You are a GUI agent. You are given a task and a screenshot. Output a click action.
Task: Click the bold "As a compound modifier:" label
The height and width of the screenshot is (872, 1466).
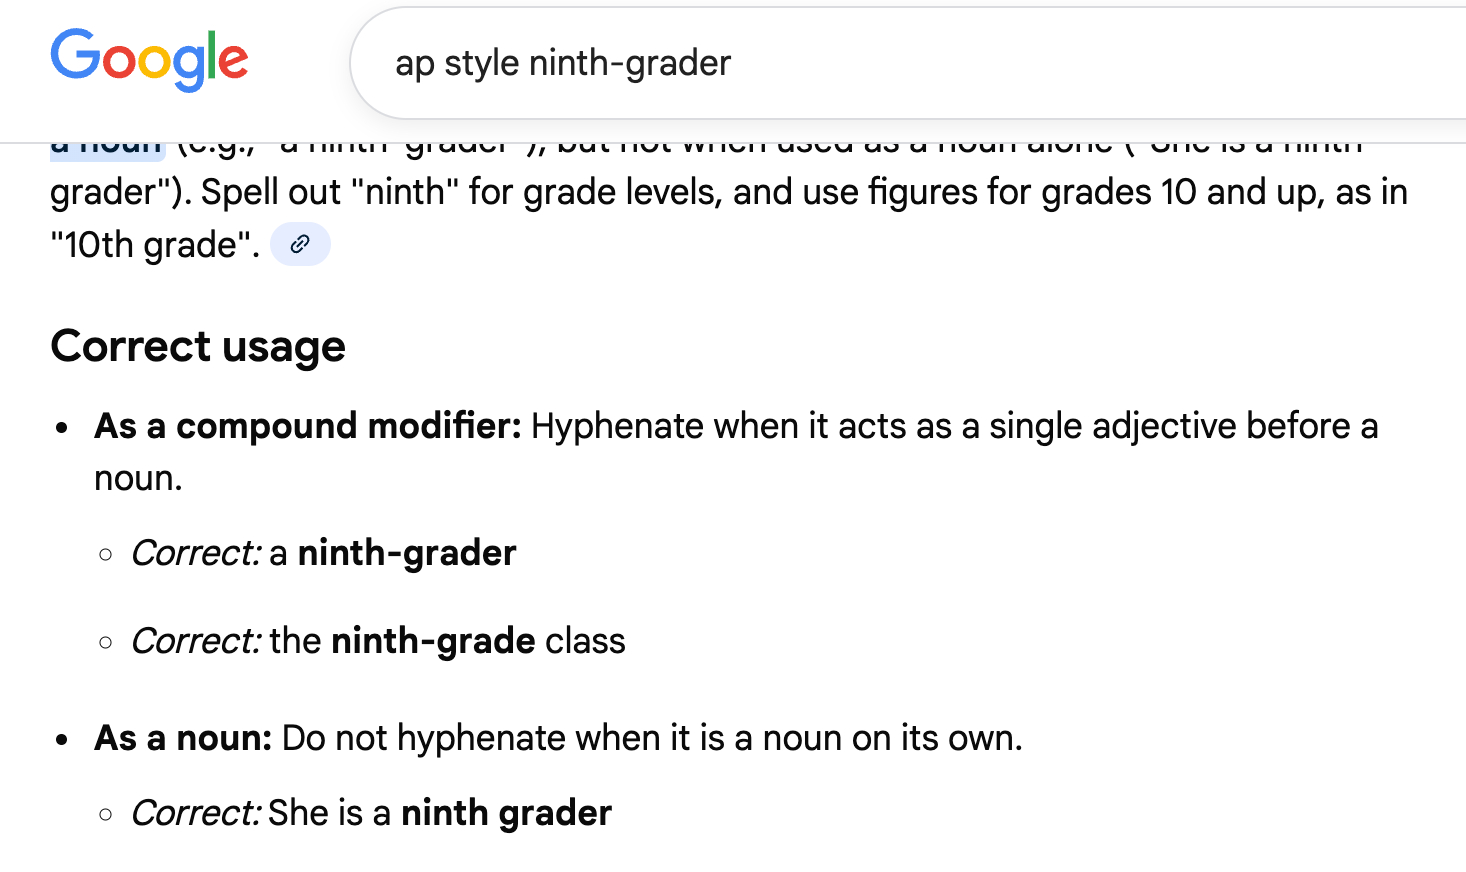[307, 426]
